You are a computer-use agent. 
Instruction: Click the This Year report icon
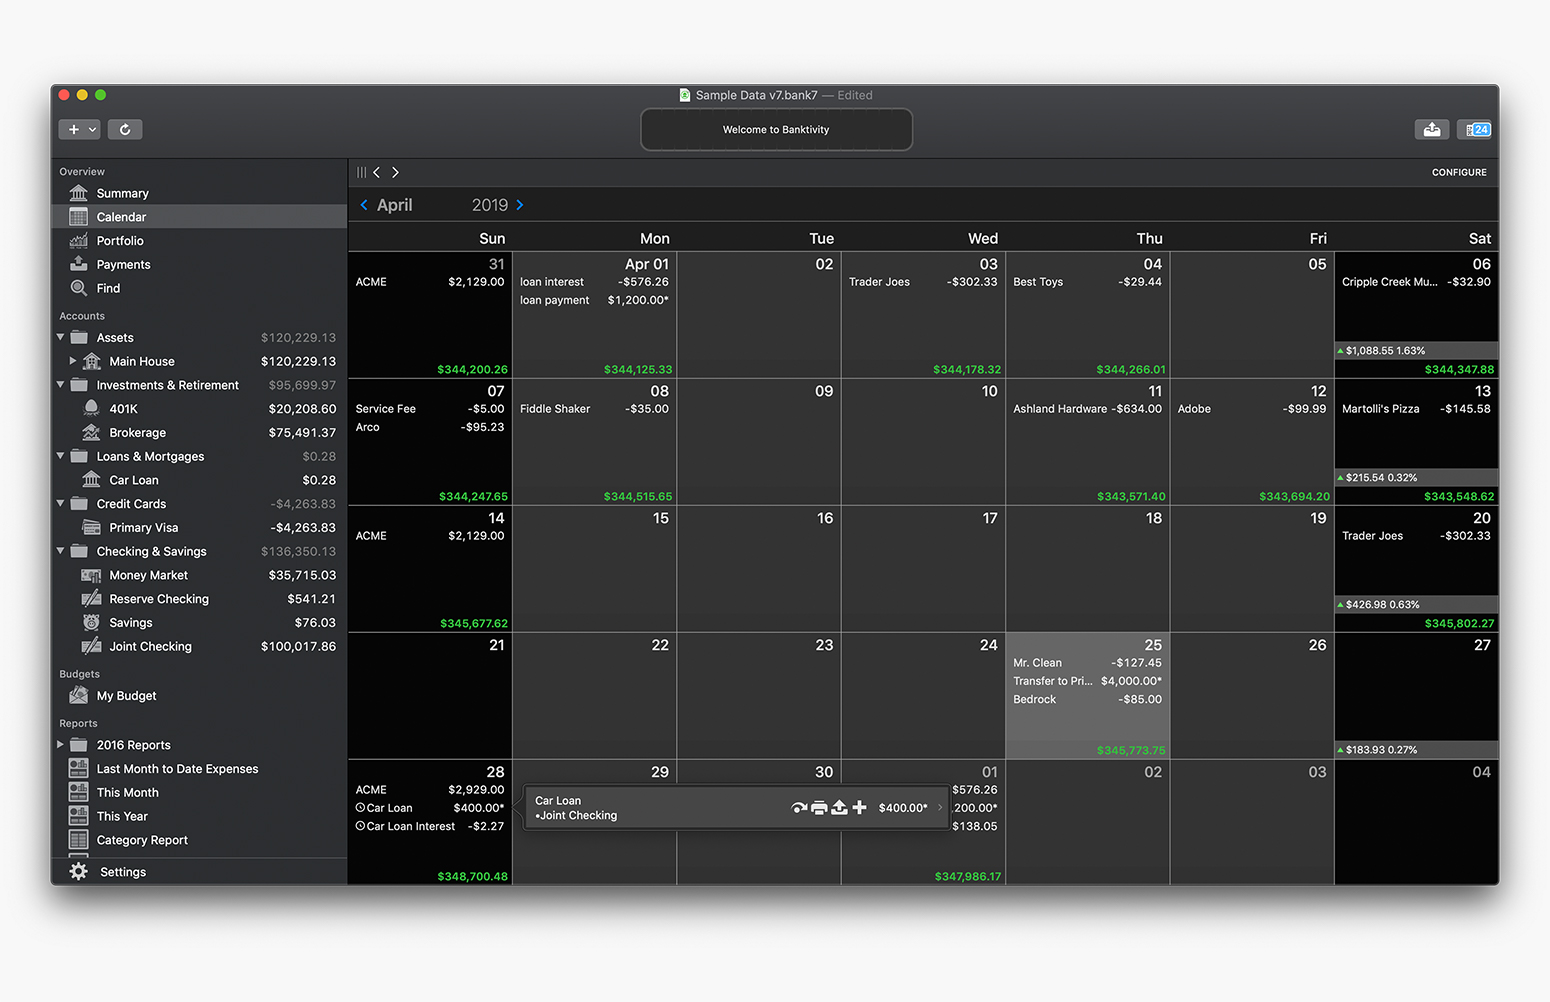click(x=79, y=816)
